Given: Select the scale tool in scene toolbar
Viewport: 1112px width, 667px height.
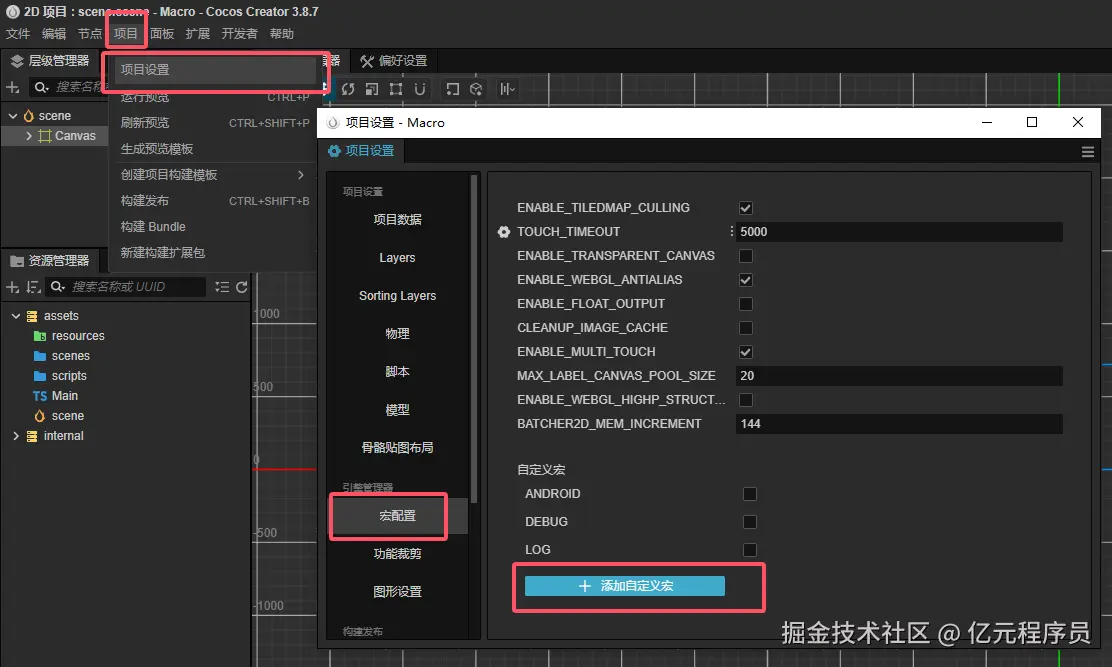Looking at the screenshot, I should 372,89.
